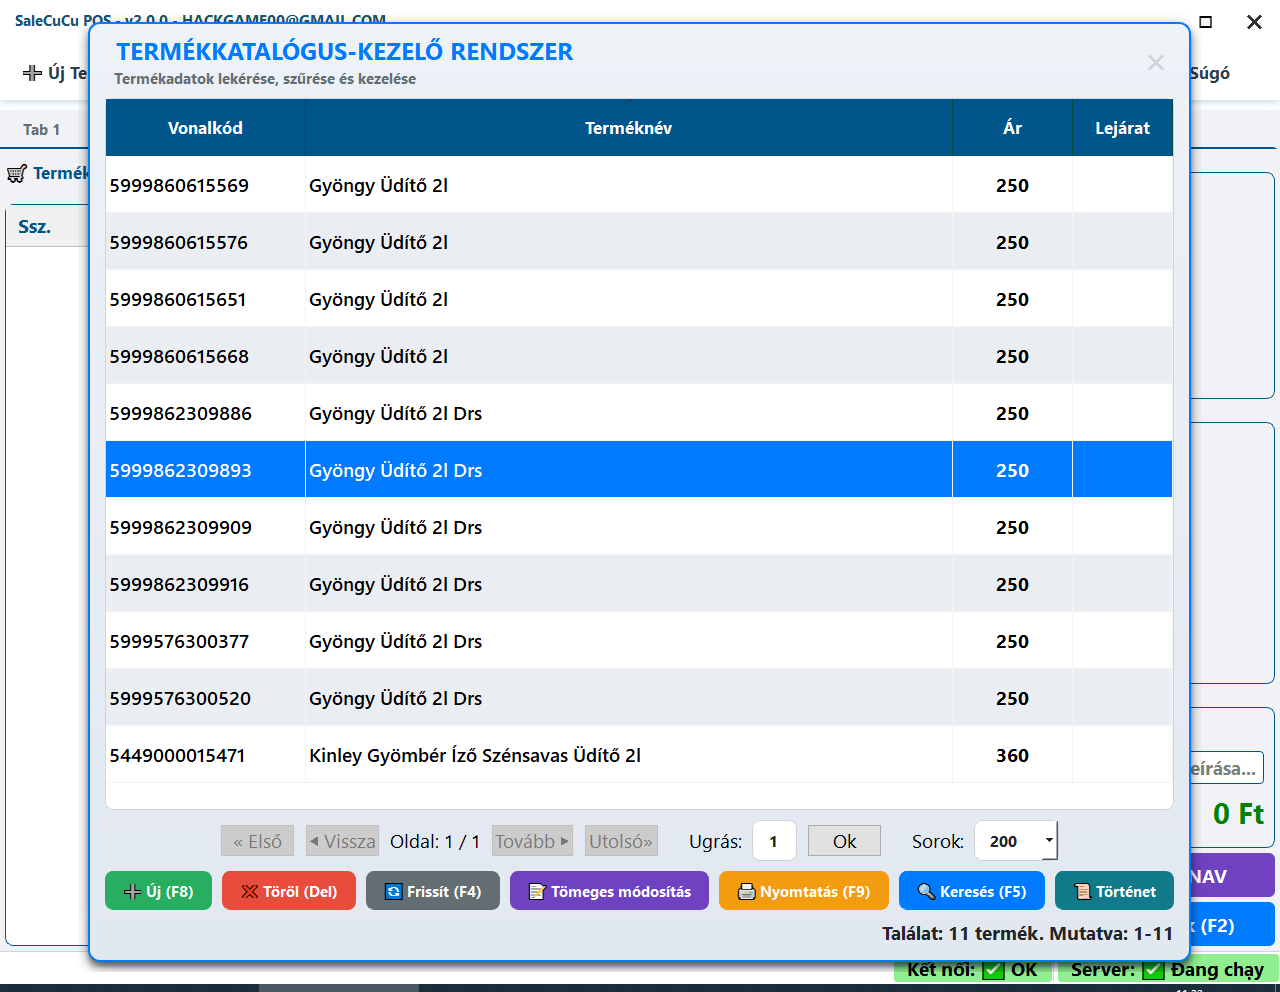Select barcode 5999862309886 row
1280x992 pixels.
tap(639, 413)
